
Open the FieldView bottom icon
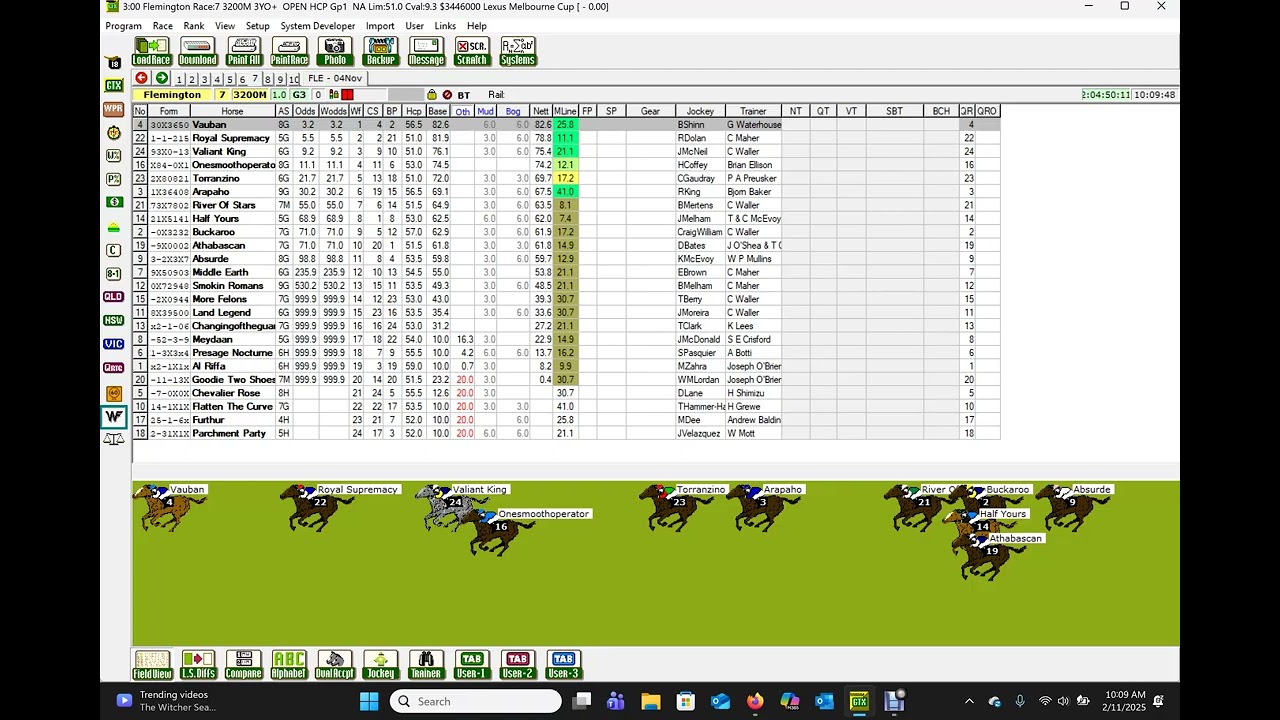152,665
